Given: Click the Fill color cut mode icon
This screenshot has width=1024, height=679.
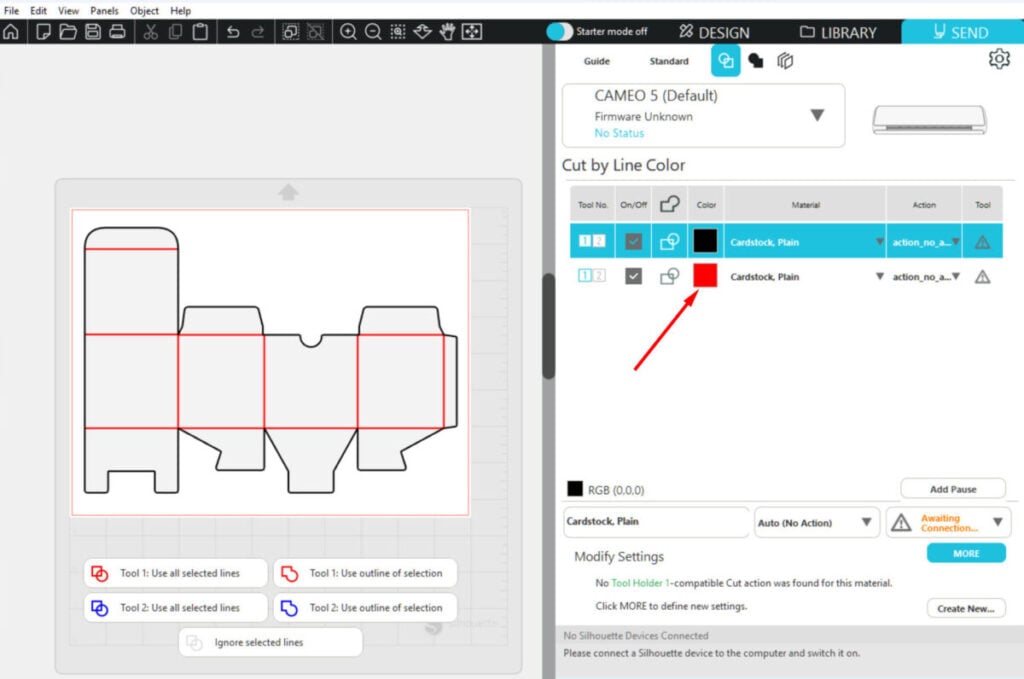Looking at the screenshot, I should point(756,61).
